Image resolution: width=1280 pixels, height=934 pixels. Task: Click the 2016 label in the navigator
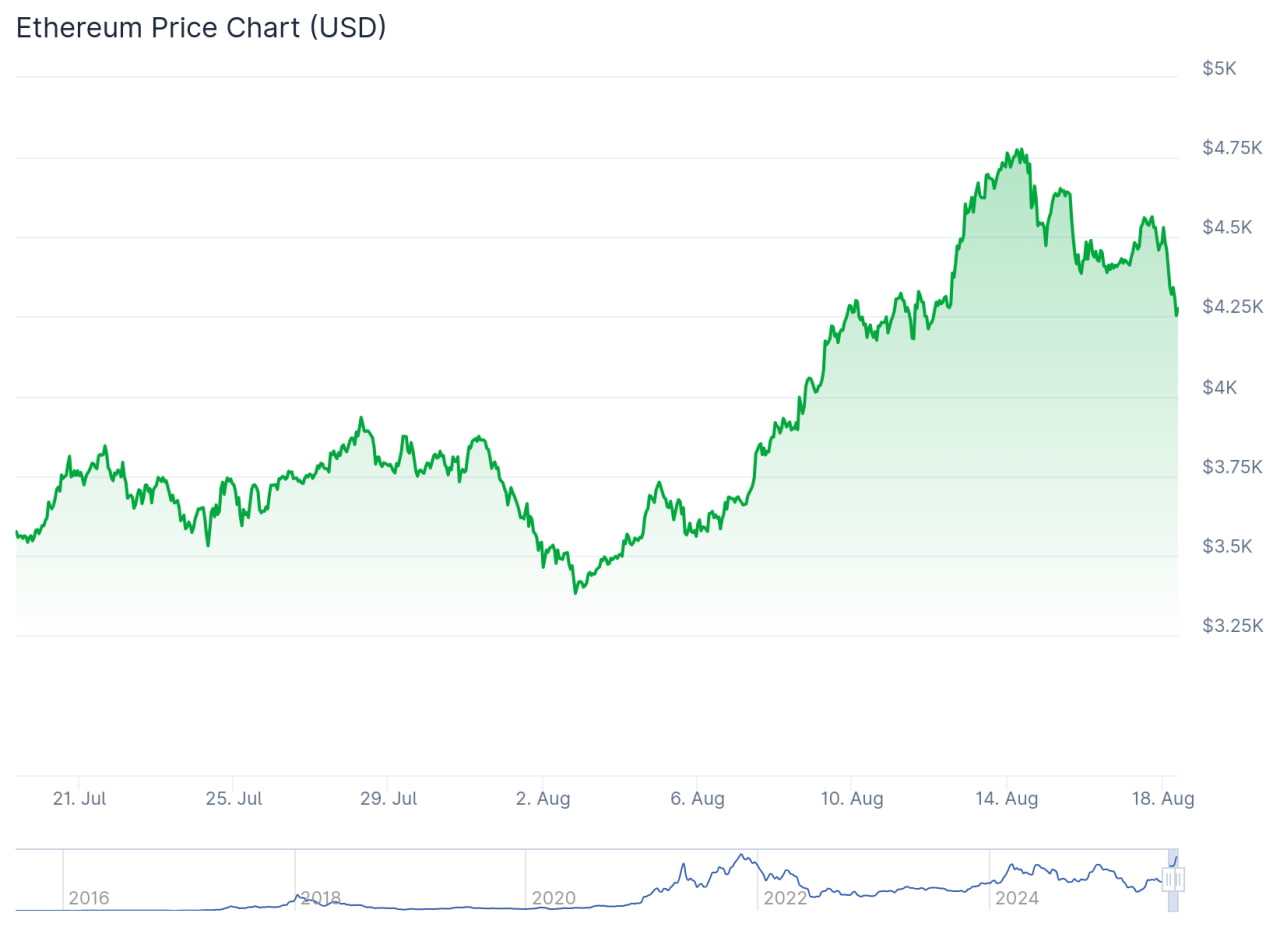tap(89, 898)
